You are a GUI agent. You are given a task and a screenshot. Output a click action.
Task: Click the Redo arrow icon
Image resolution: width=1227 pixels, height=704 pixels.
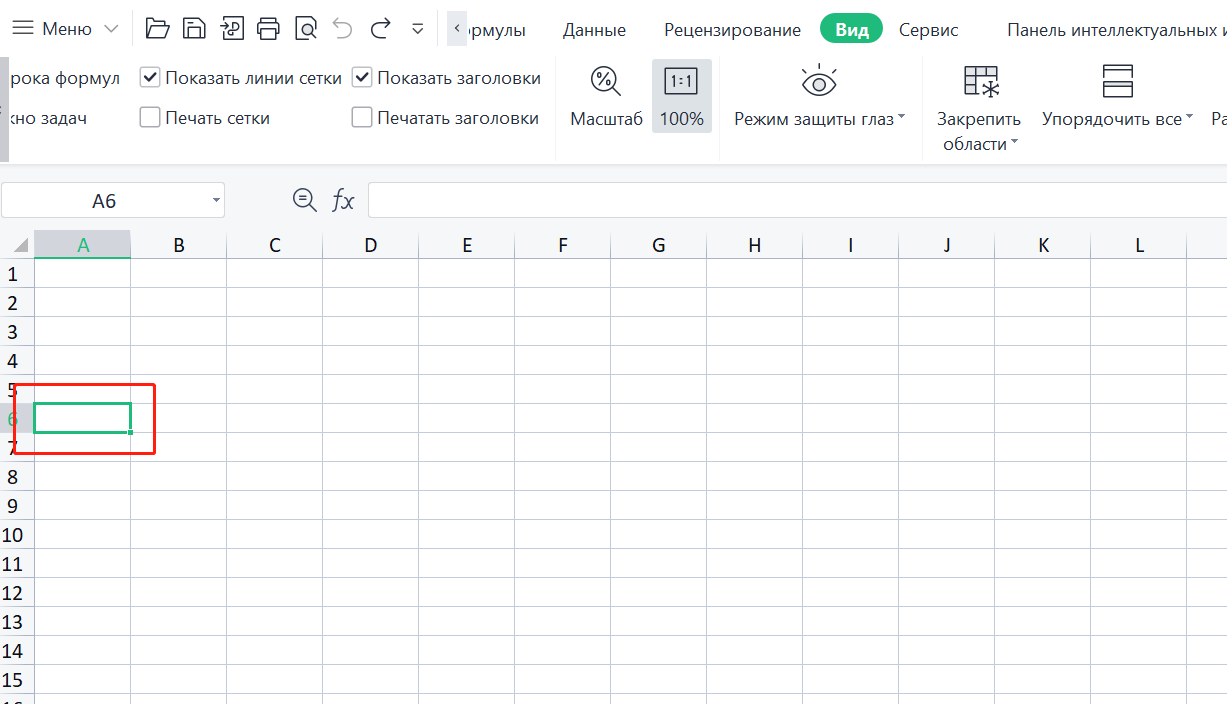380,28
